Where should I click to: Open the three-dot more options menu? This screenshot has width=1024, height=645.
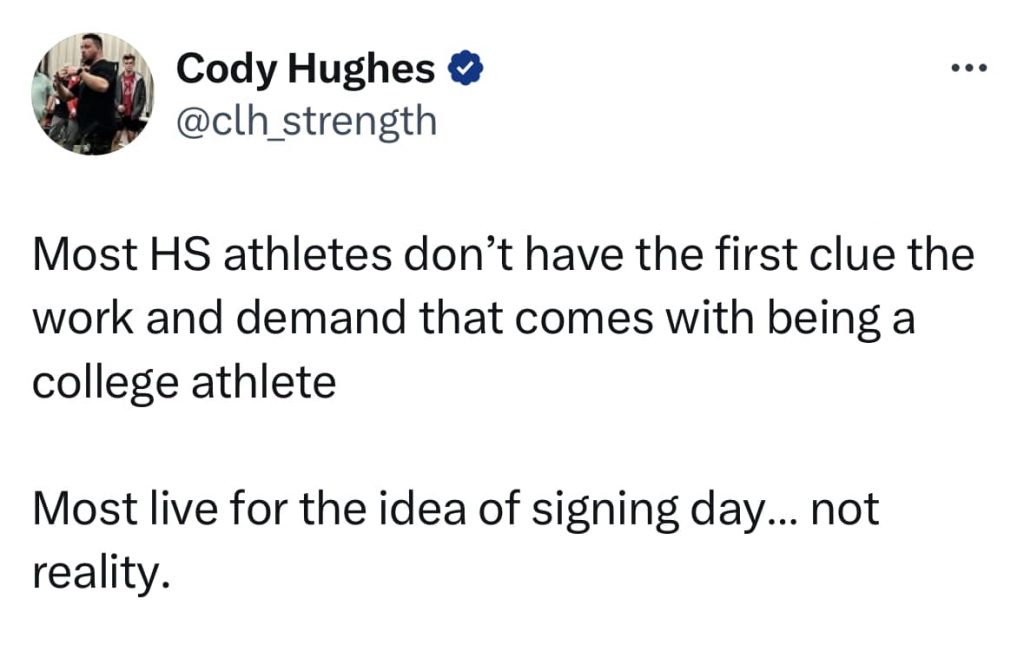969,67
